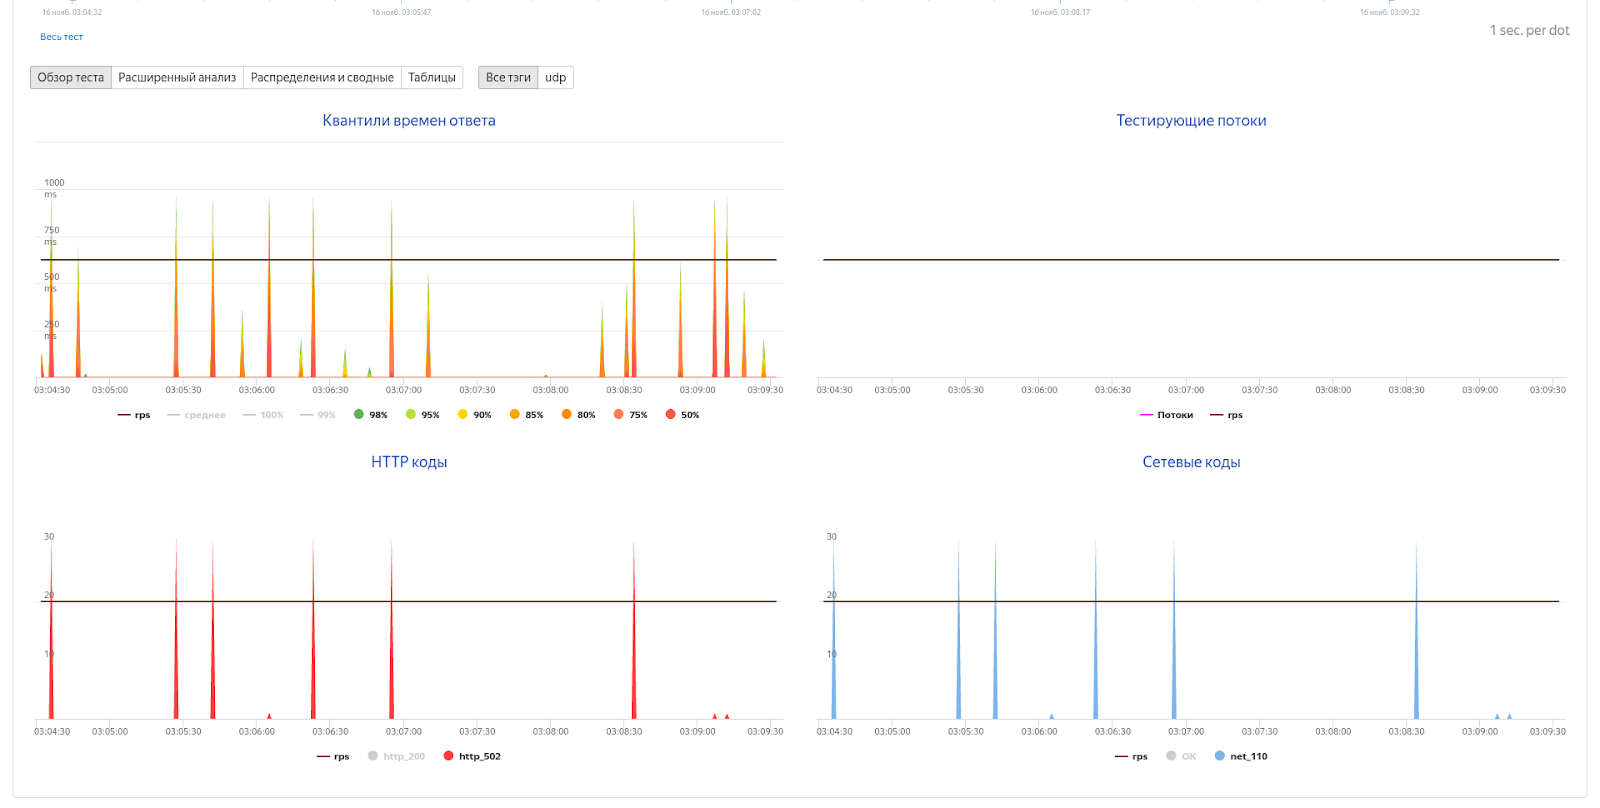Filter by the udp tag
This screenshot has width=1600, height=808.
coord(556,78)
